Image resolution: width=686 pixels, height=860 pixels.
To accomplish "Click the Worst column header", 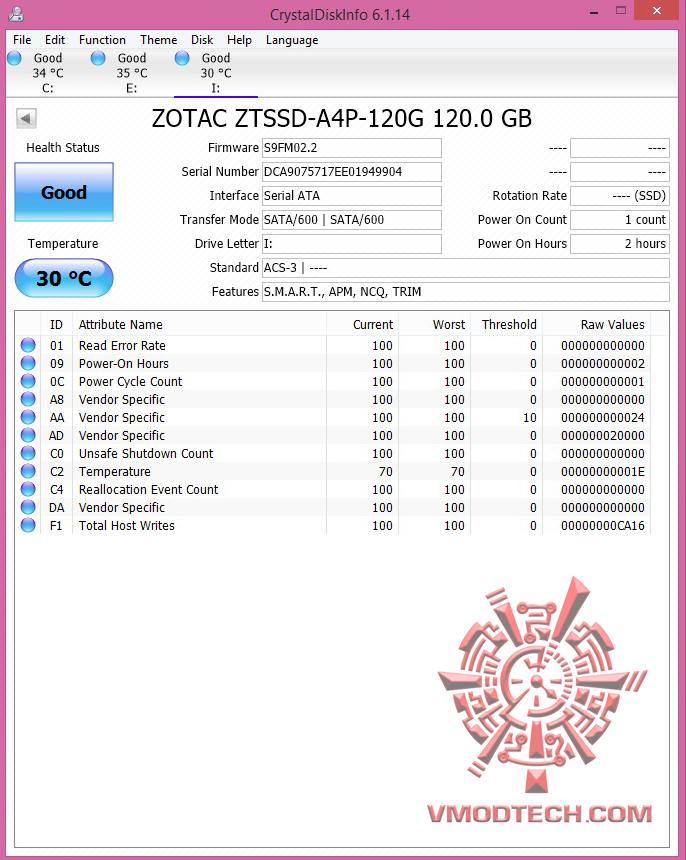I will pyautogui.click(x=434, y=325).
